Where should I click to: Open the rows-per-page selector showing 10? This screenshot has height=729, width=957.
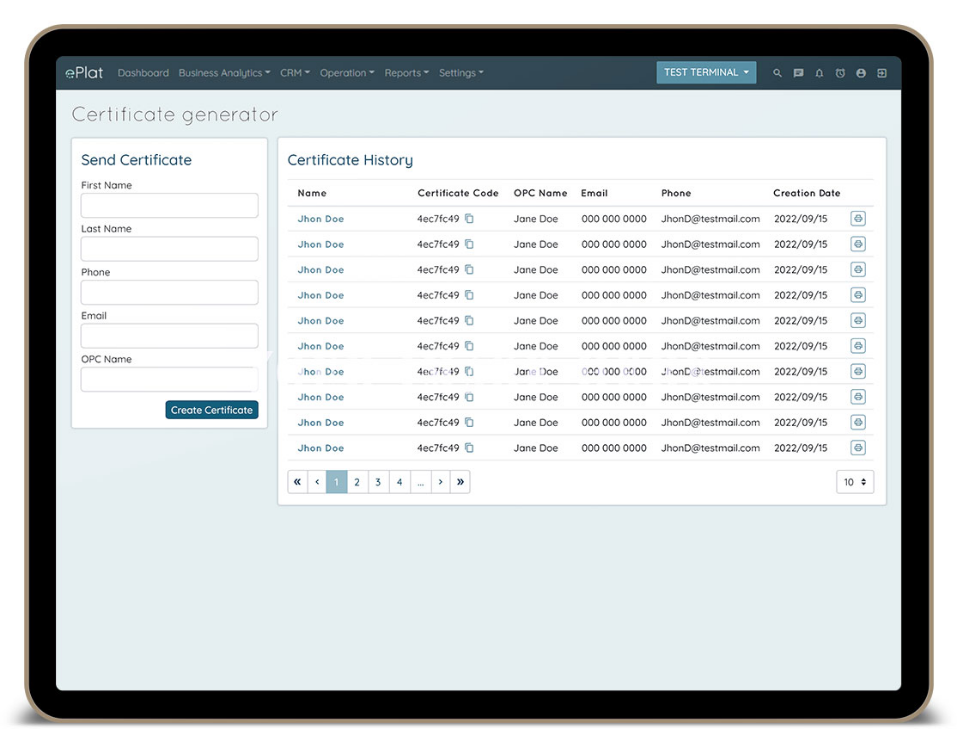tap(854, 482)
